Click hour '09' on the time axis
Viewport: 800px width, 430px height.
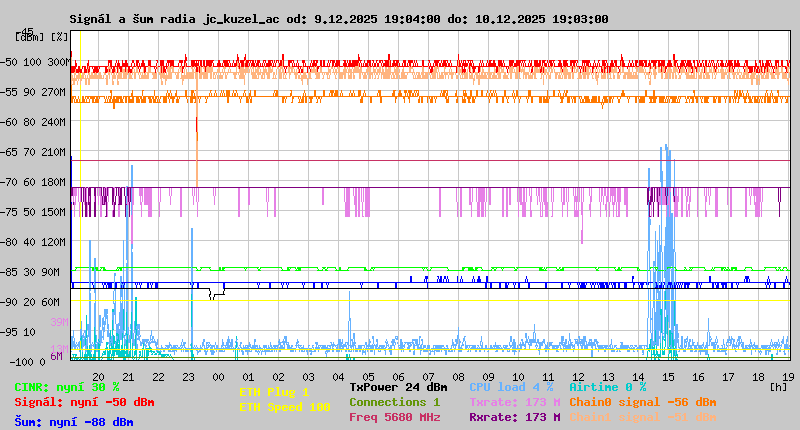coord(489,377)
